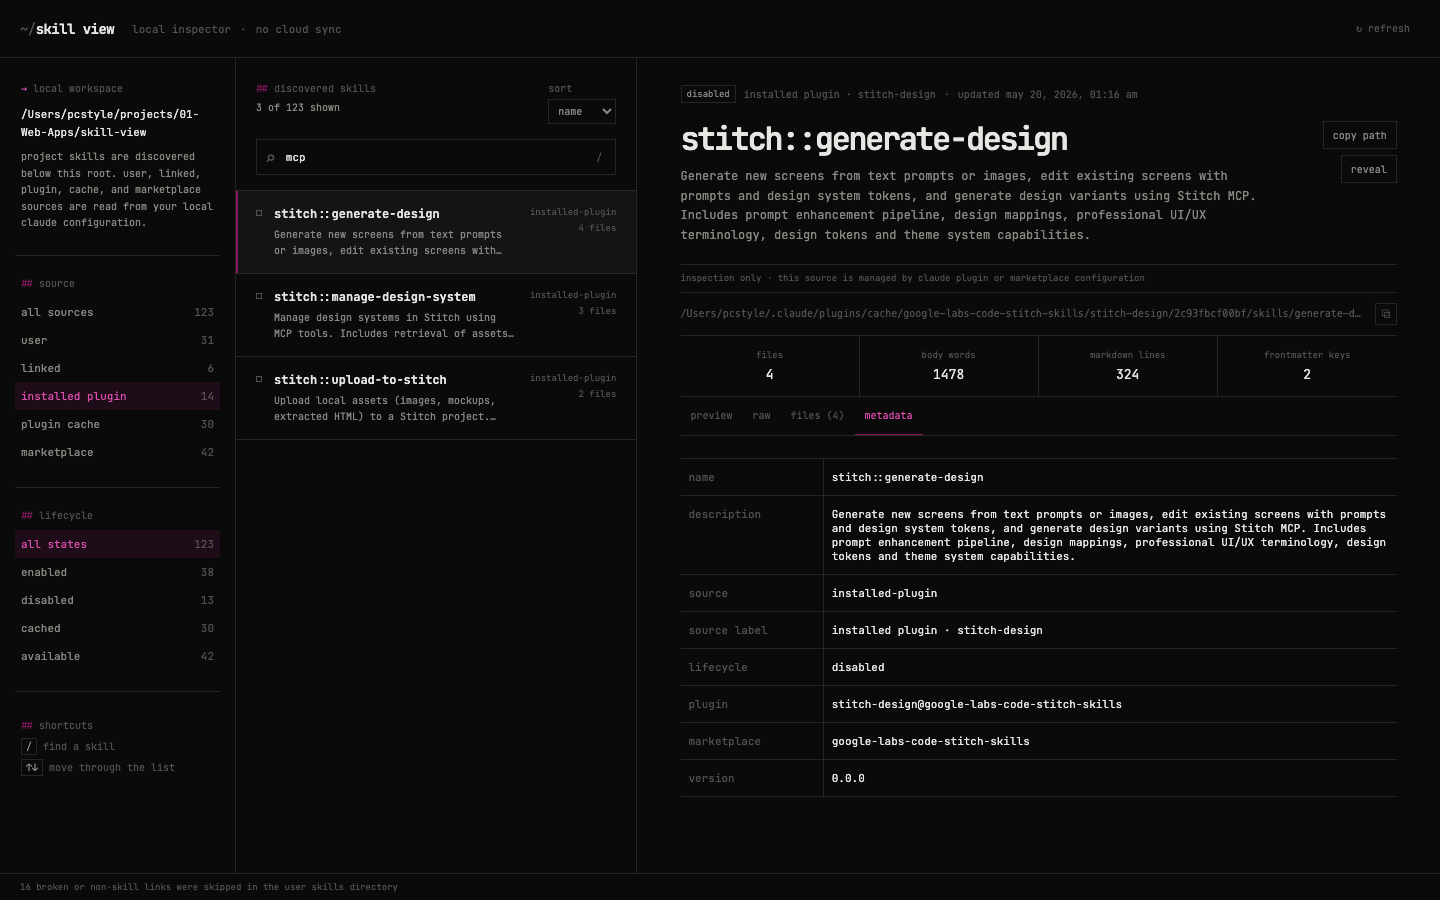Open the files (4) tab
Screen dimensions: 1440x900
click(817, 416)
